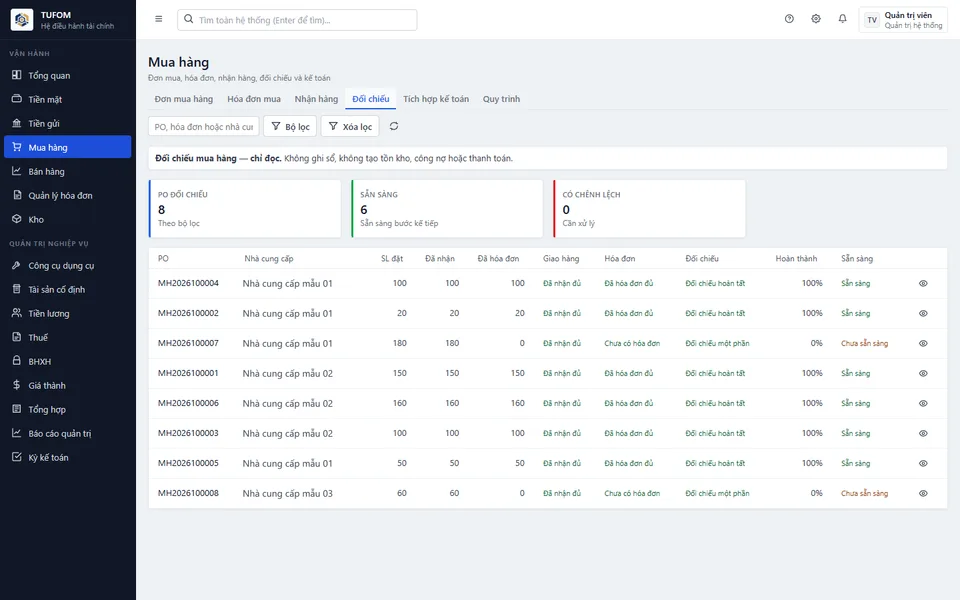Screen dimensions: 960x600
Task: Go to Quản lý hóa đơn
Action: coord(67,195)
